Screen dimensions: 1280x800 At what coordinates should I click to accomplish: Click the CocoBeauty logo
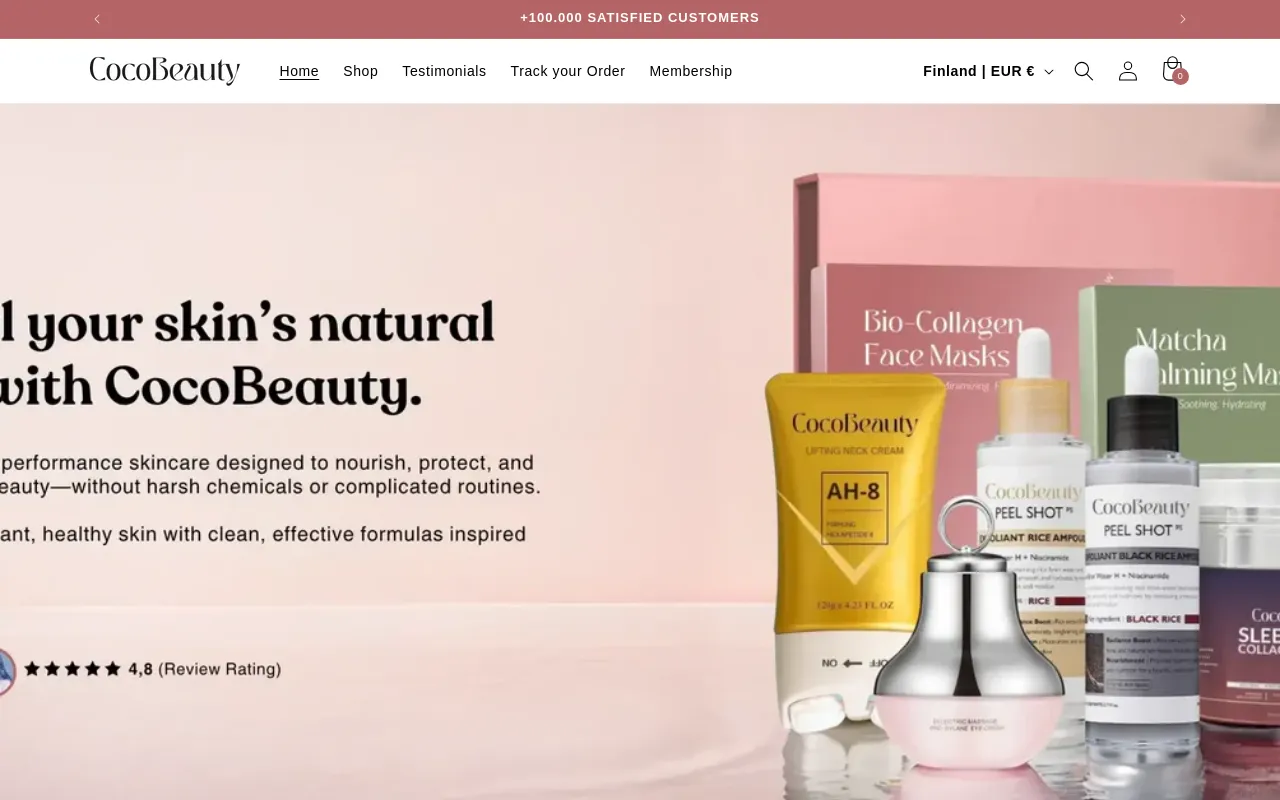165,71
